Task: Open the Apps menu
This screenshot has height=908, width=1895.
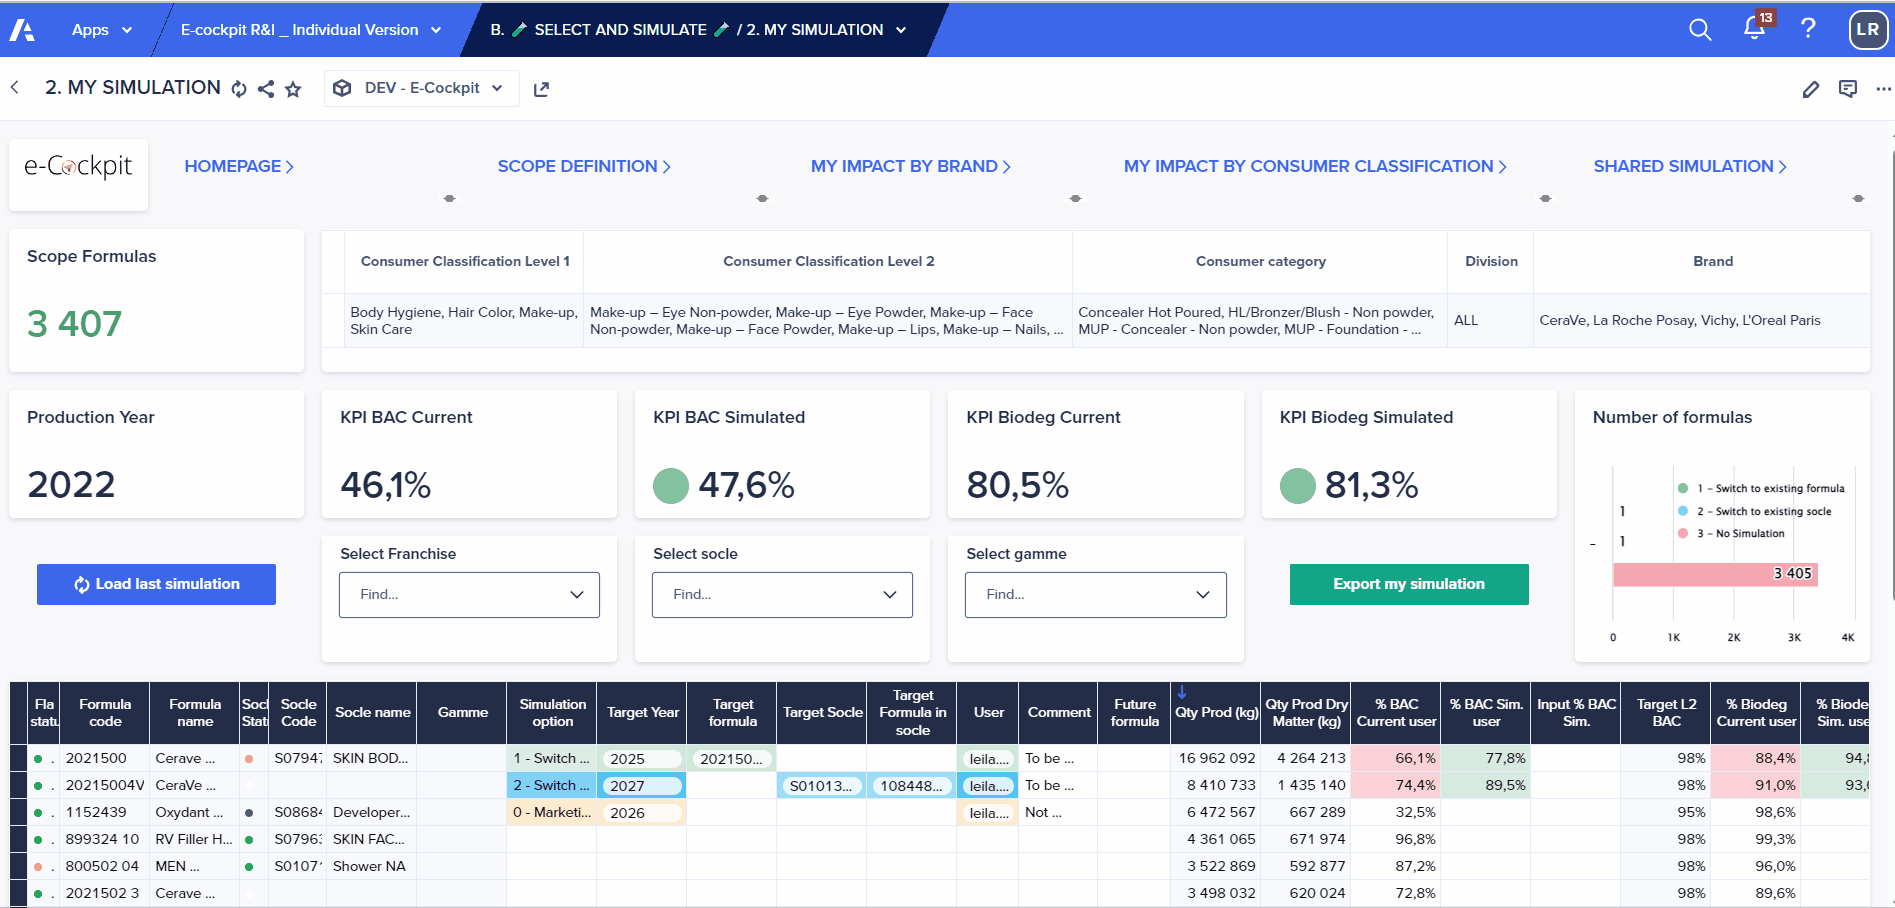Action: point(101,30)
